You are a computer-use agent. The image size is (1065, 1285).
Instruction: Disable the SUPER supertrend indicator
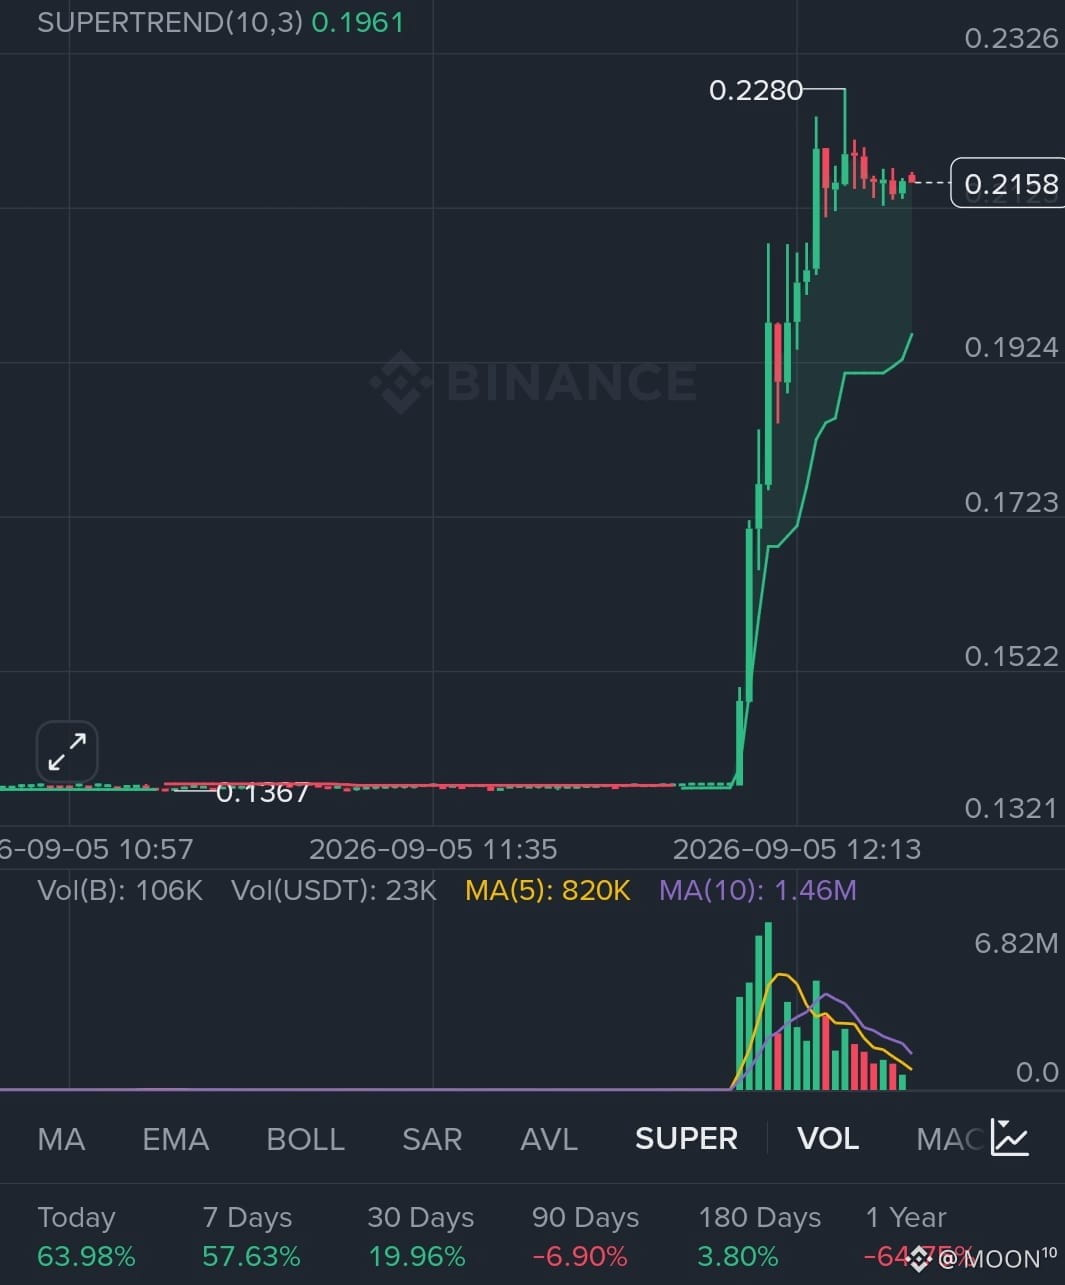[x=686, y=1139]
